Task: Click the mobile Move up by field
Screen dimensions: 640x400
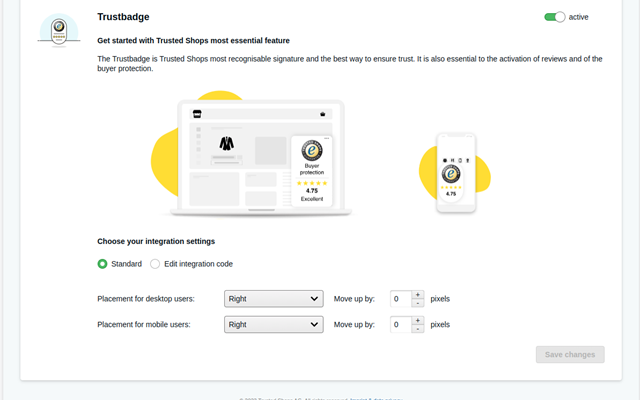Action: tap(400, 324)
